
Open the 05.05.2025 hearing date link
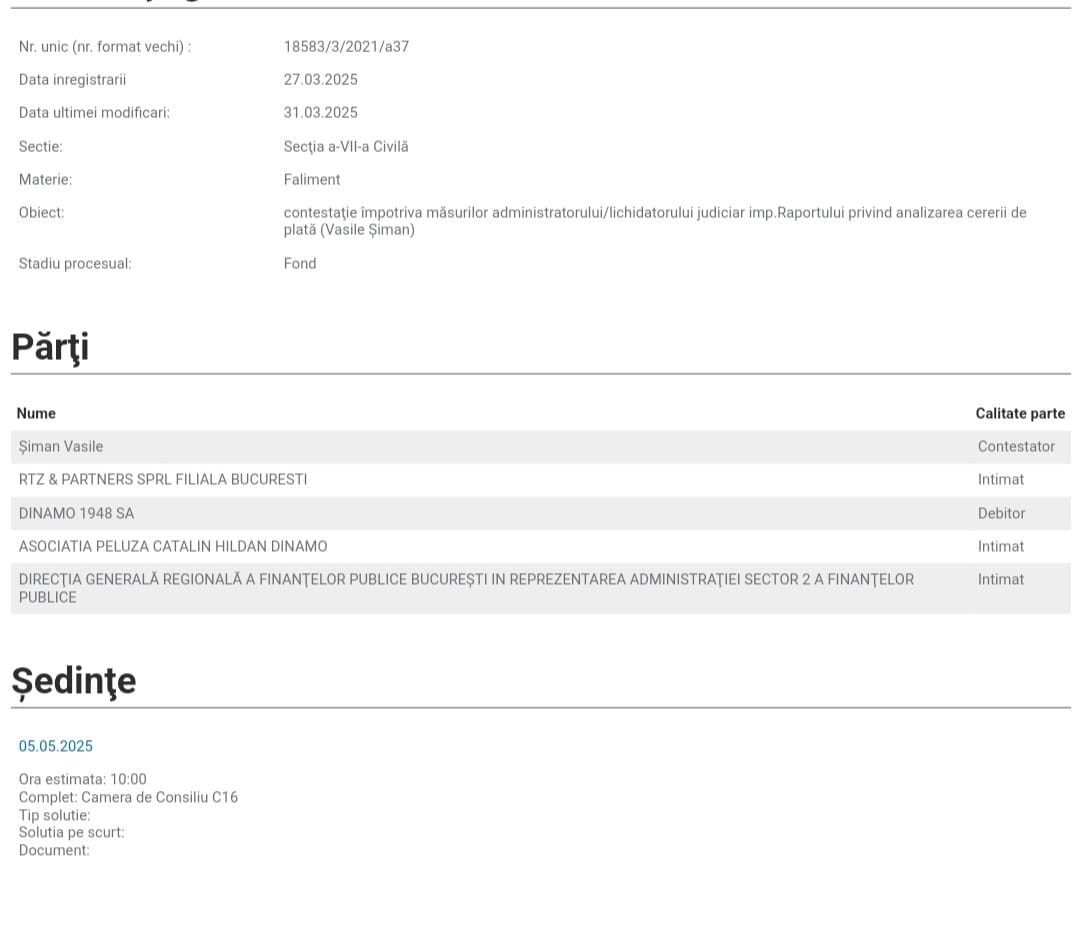pyautogui.click(x=56, y=746)
